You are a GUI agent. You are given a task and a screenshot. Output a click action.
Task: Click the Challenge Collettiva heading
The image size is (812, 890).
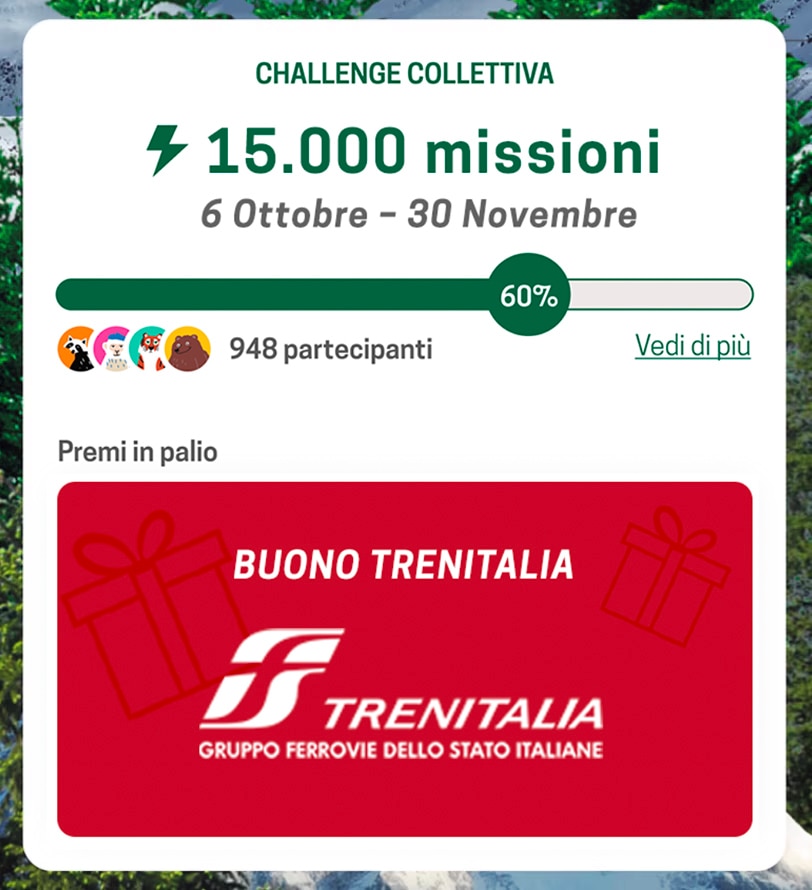(405, 74)
